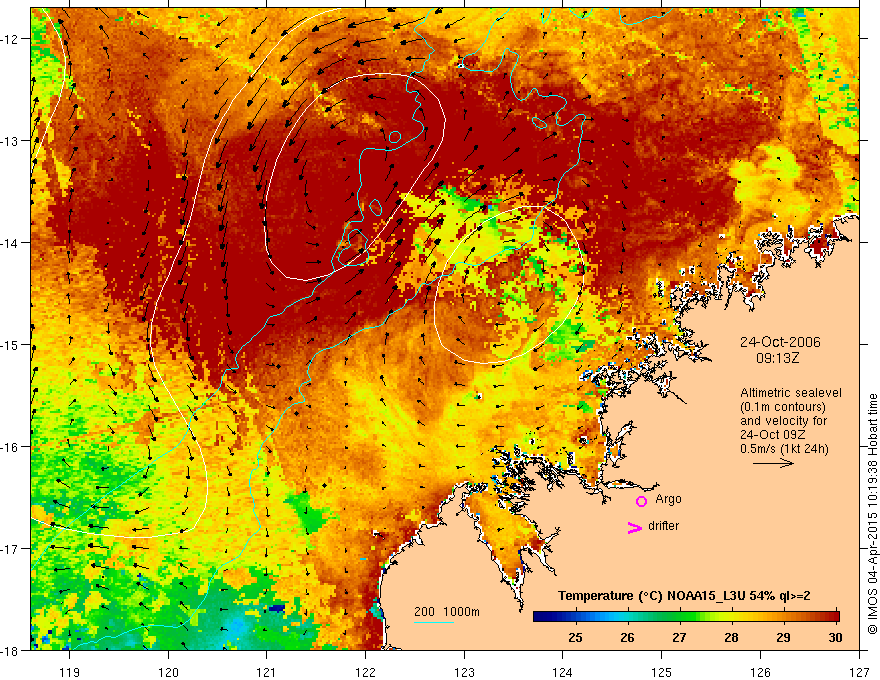
Task: Click the time label 09:13Z
Action: click(778, 357)
